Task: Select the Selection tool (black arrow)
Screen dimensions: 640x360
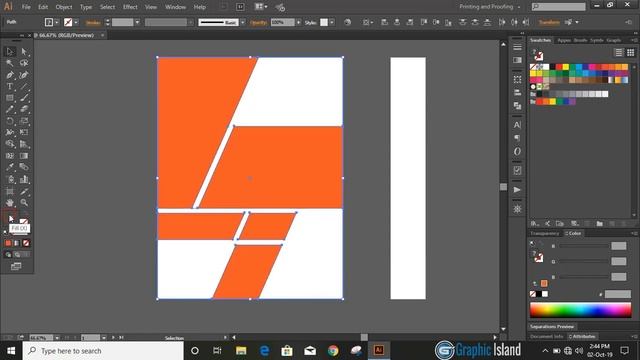Action: coord(10,51)
